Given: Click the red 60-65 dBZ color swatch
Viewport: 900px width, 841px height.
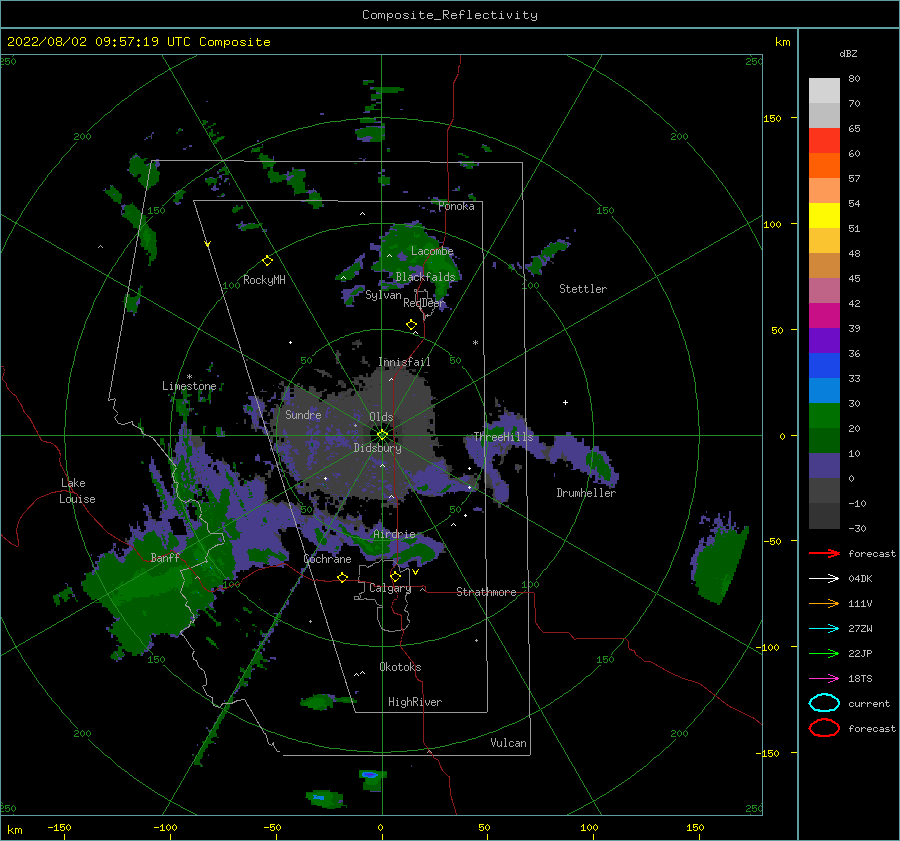Looking at the screenshot, I should tap(824, 141).
